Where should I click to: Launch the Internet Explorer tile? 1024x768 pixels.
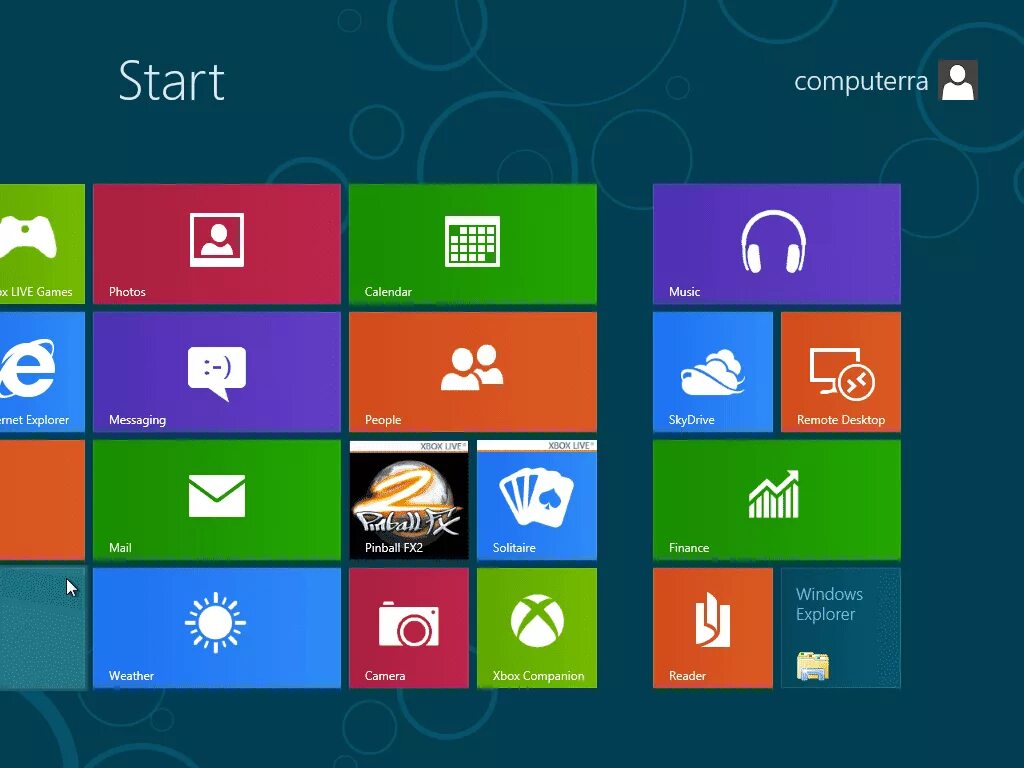pos(42,372)
